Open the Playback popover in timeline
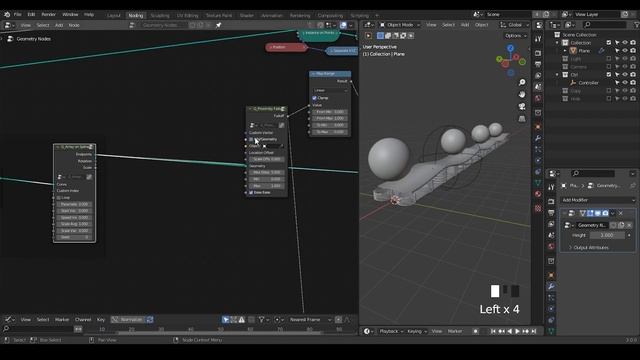 pyautogui.click(x=391, y=331)
